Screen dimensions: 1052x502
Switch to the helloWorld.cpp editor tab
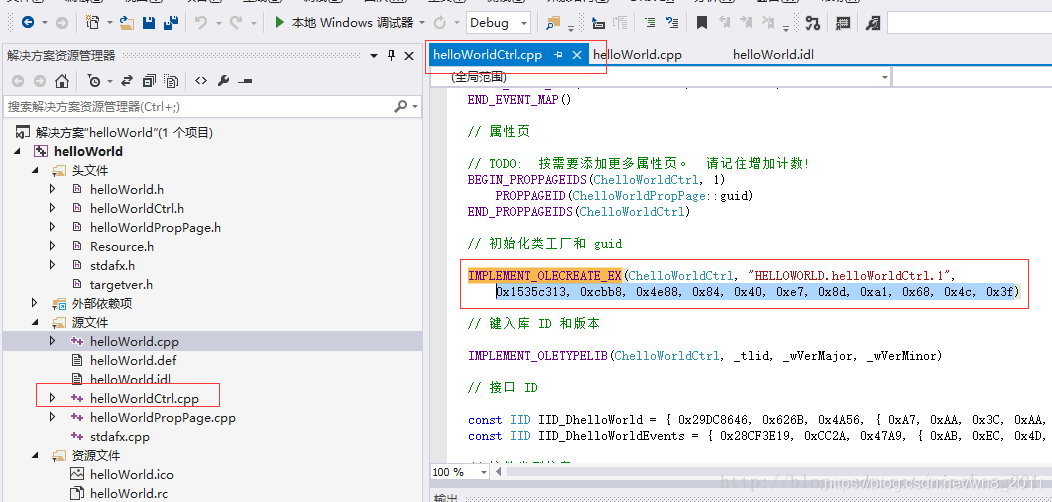637,55
